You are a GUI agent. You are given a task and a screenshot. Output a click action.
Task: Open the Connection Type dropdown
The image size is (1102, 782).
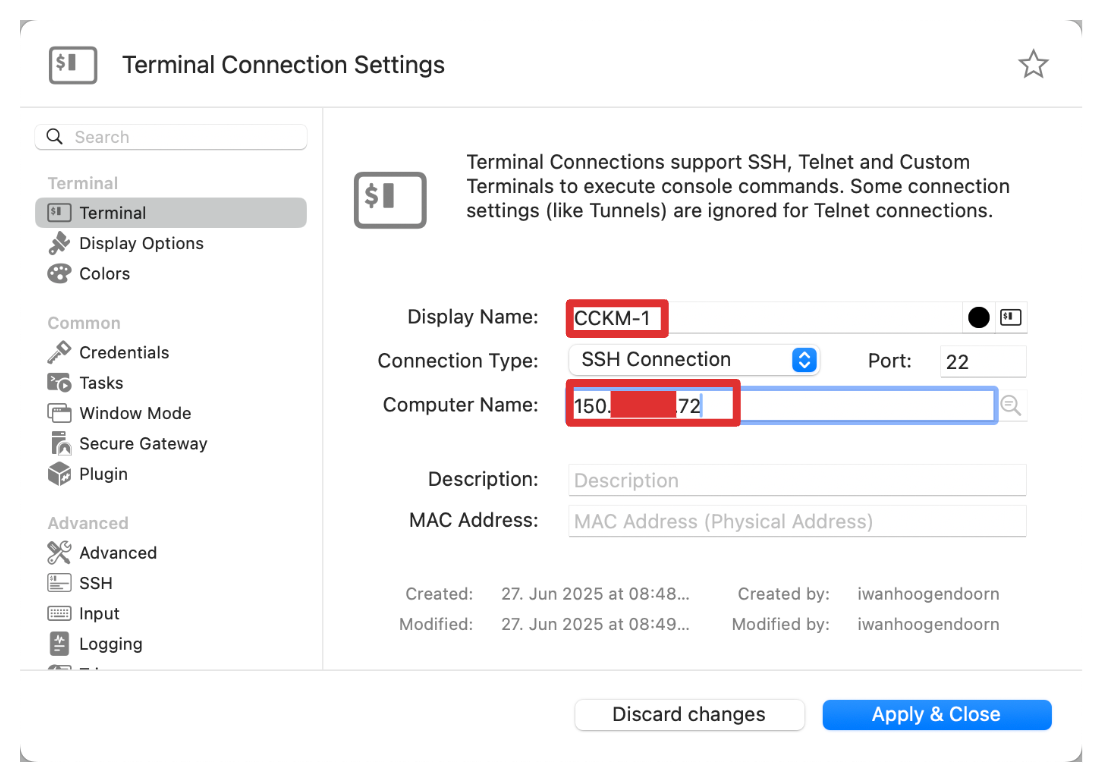(694, 360)
